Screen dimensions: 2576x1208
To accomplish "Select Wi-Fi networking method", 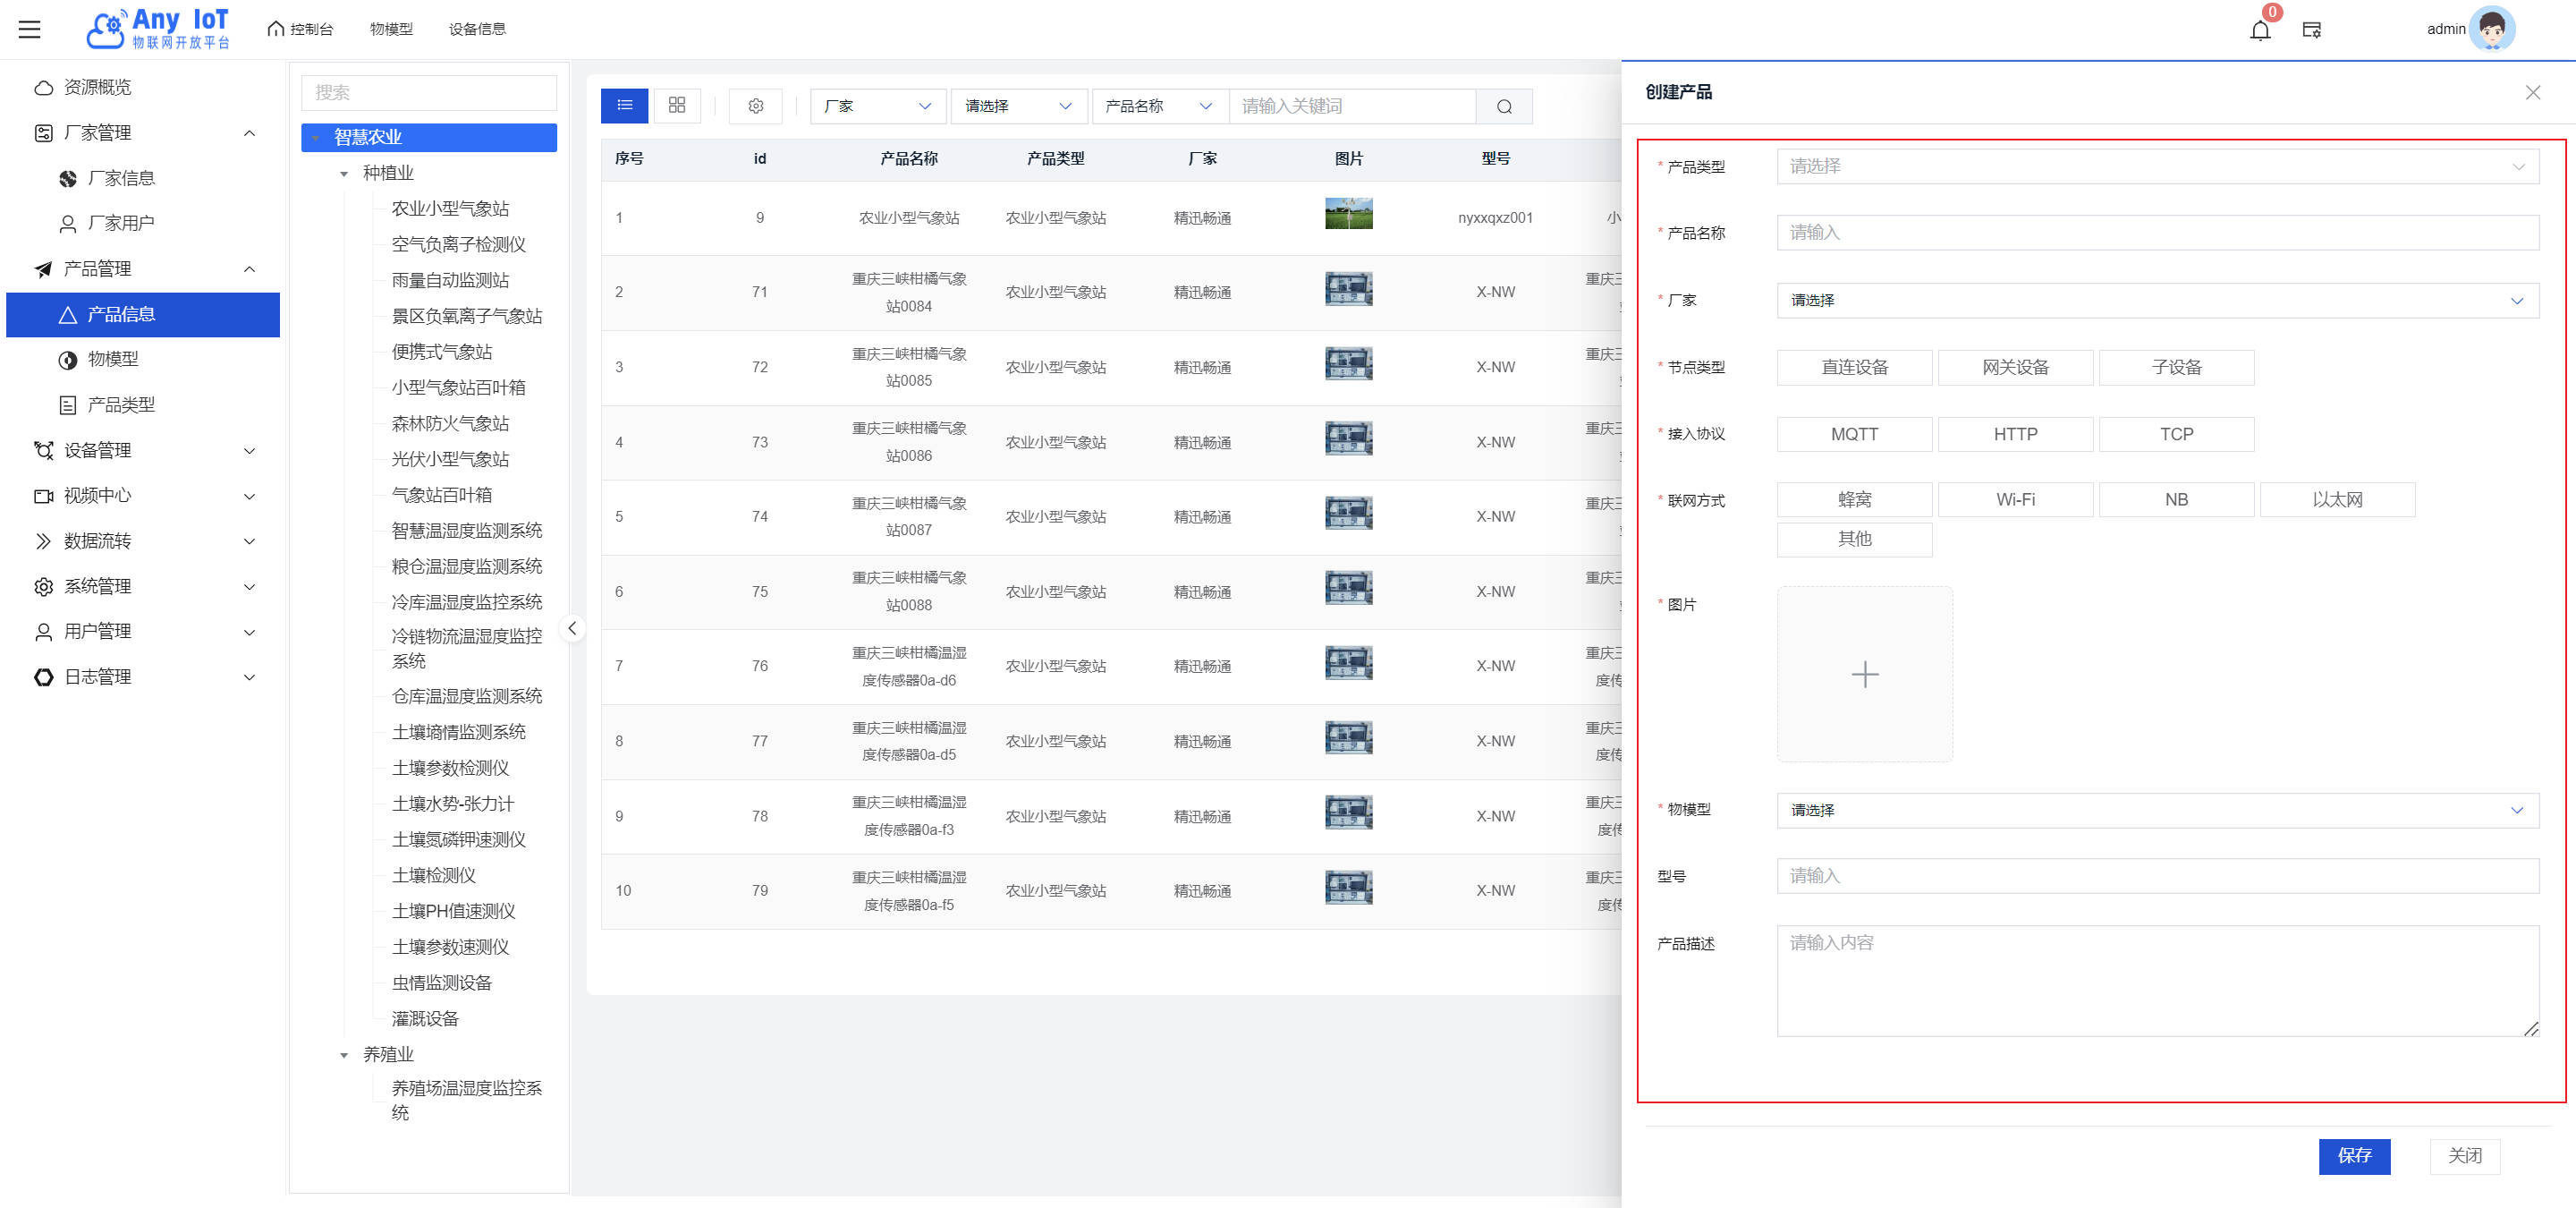I will point(2015,500).
